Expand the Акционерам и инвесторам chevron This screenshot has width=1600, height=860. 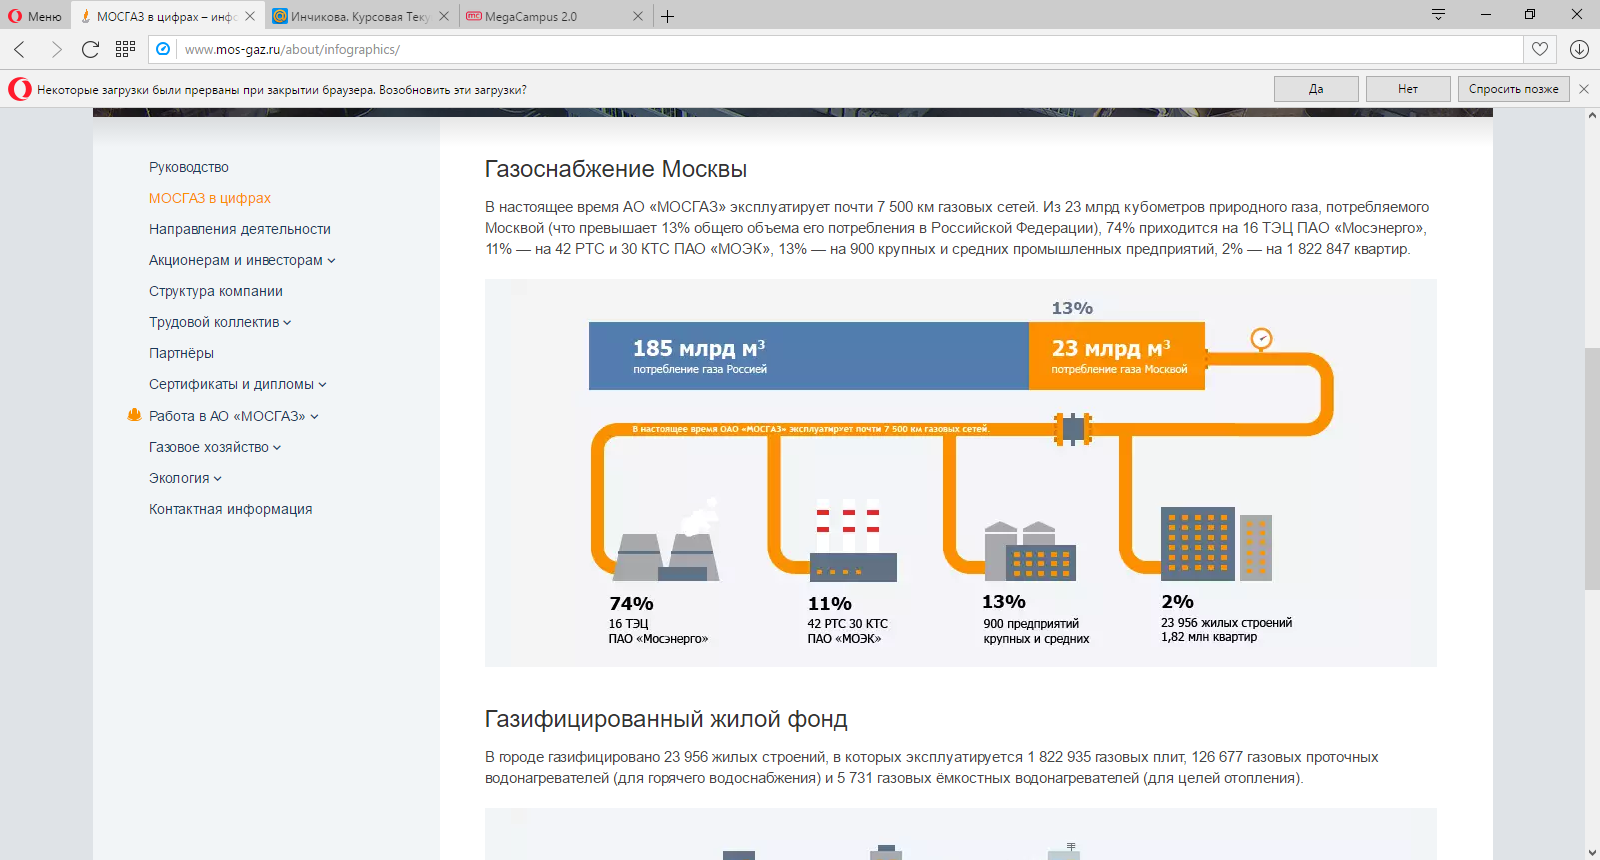331,261
